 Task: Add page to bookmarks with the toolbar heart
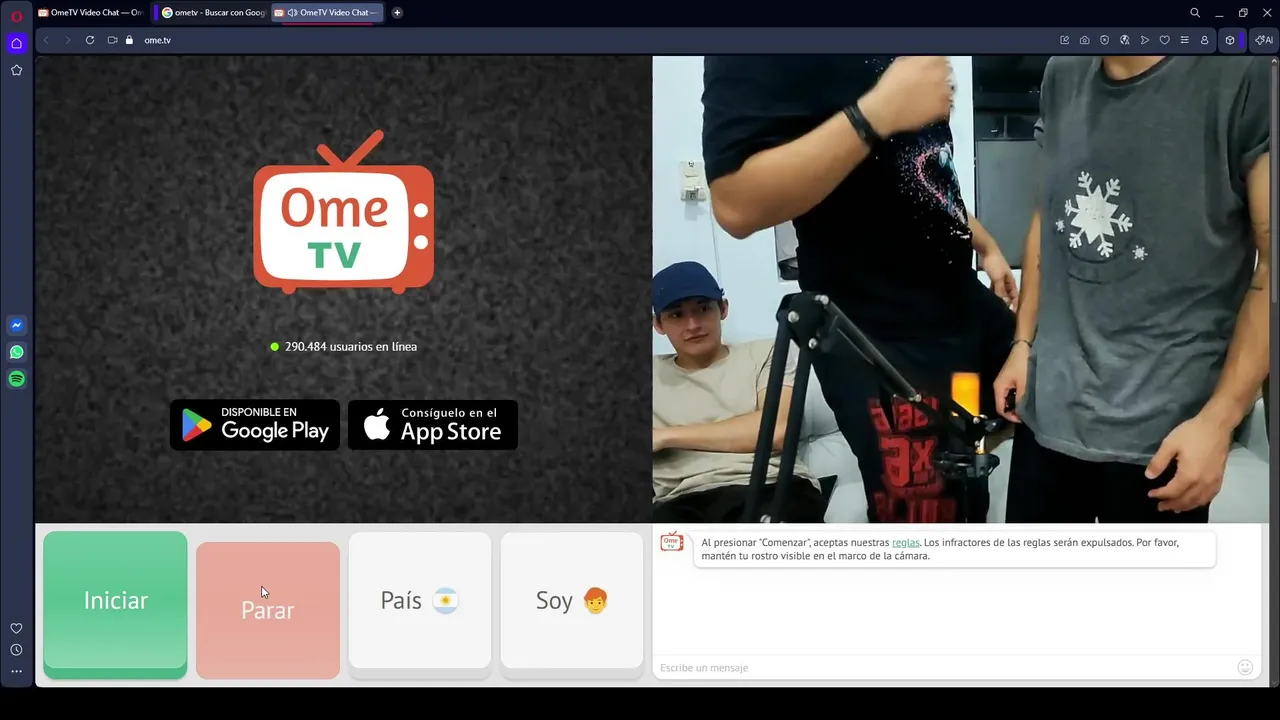pos(1165,40)
